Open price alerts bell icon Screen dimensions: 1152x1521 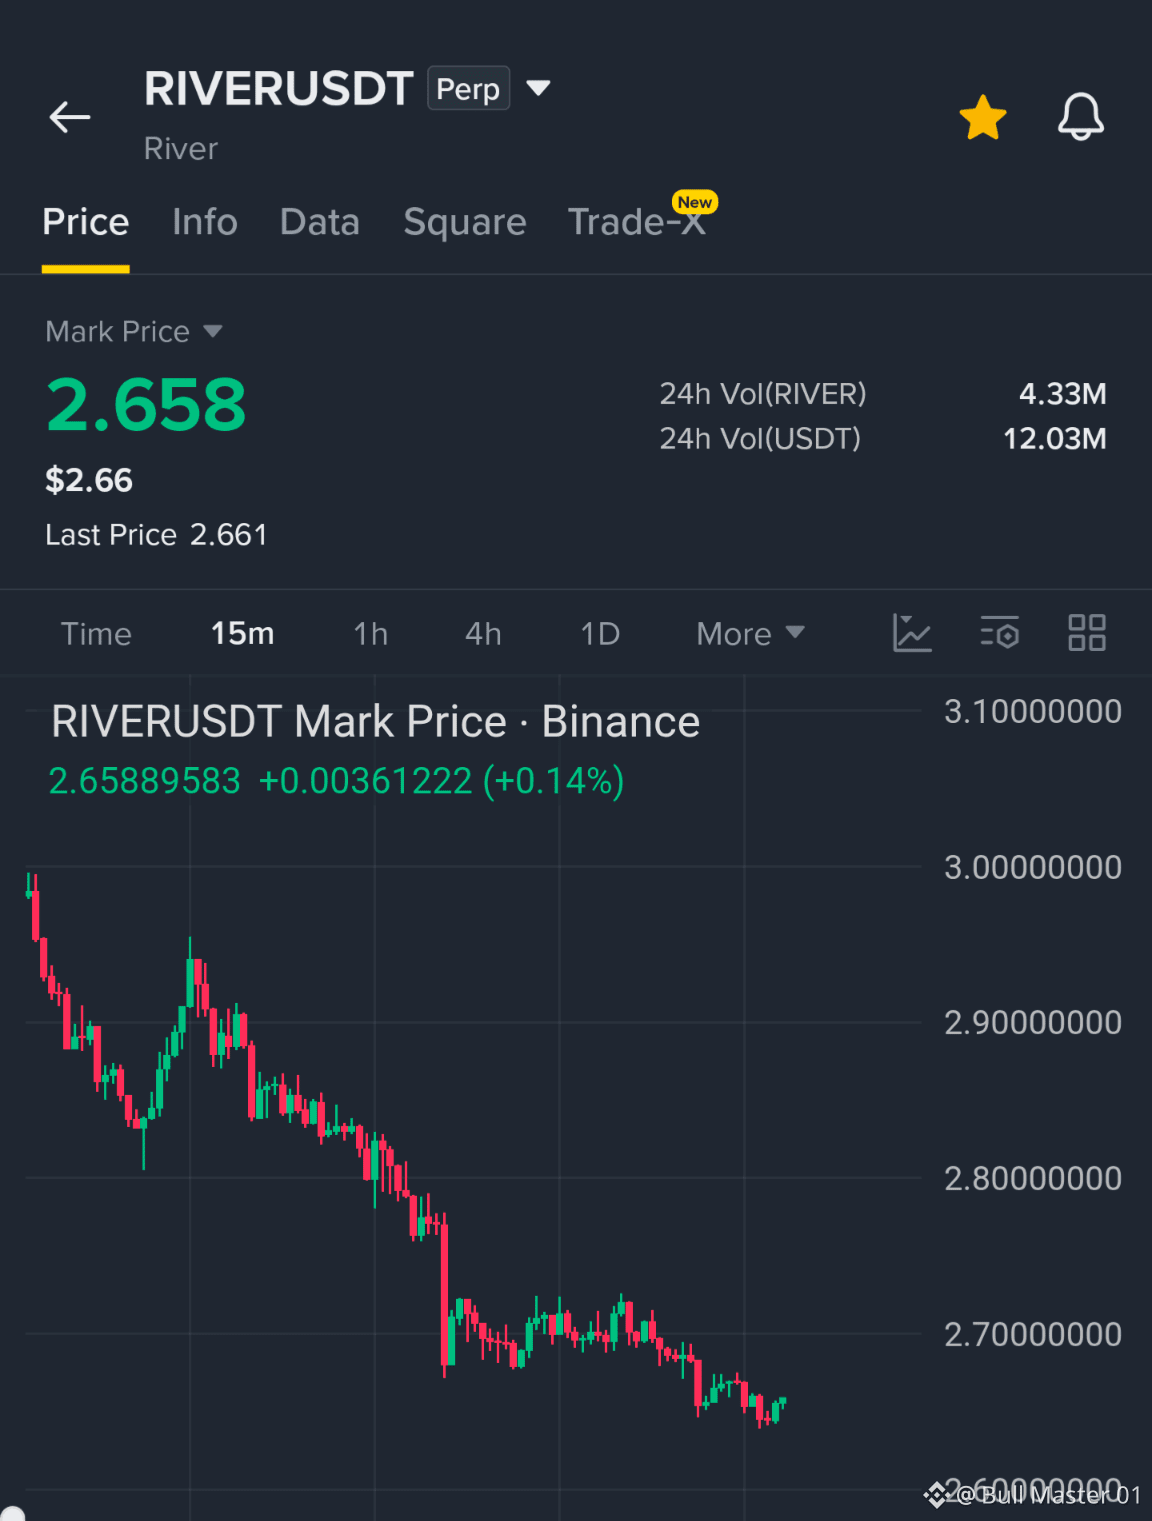1081,117
